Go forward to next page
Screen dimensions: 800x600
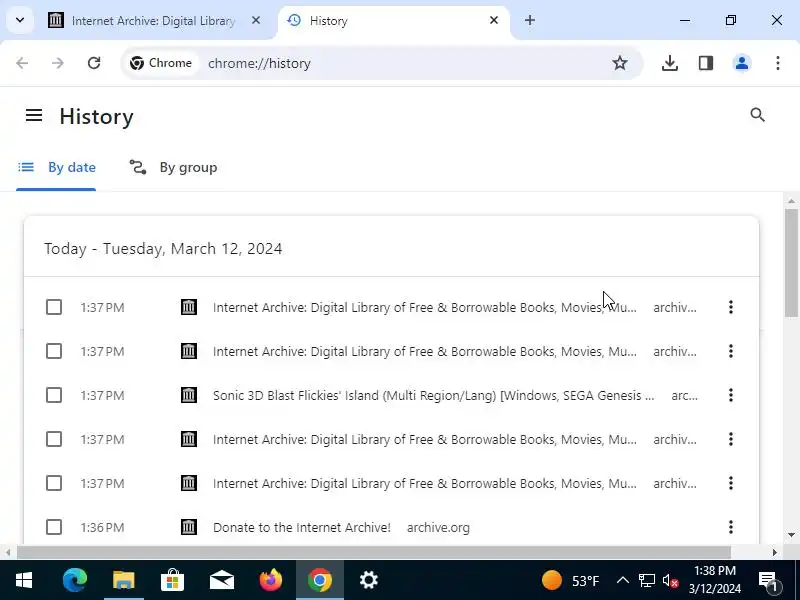pyautogui.click(x=58, y=63)
